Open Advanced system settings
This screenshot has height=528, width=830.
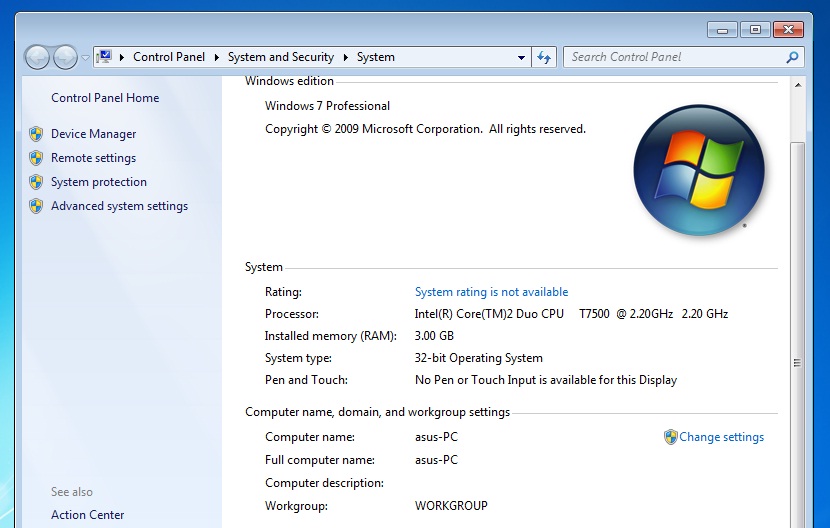[119, 206]
